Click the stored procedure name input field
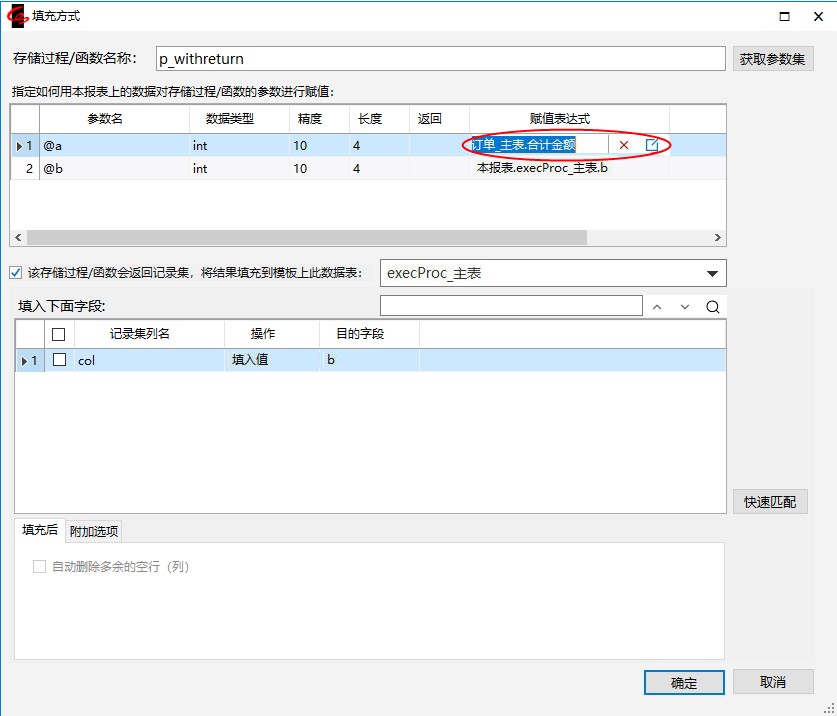The image size is (837, 716). 439,59
